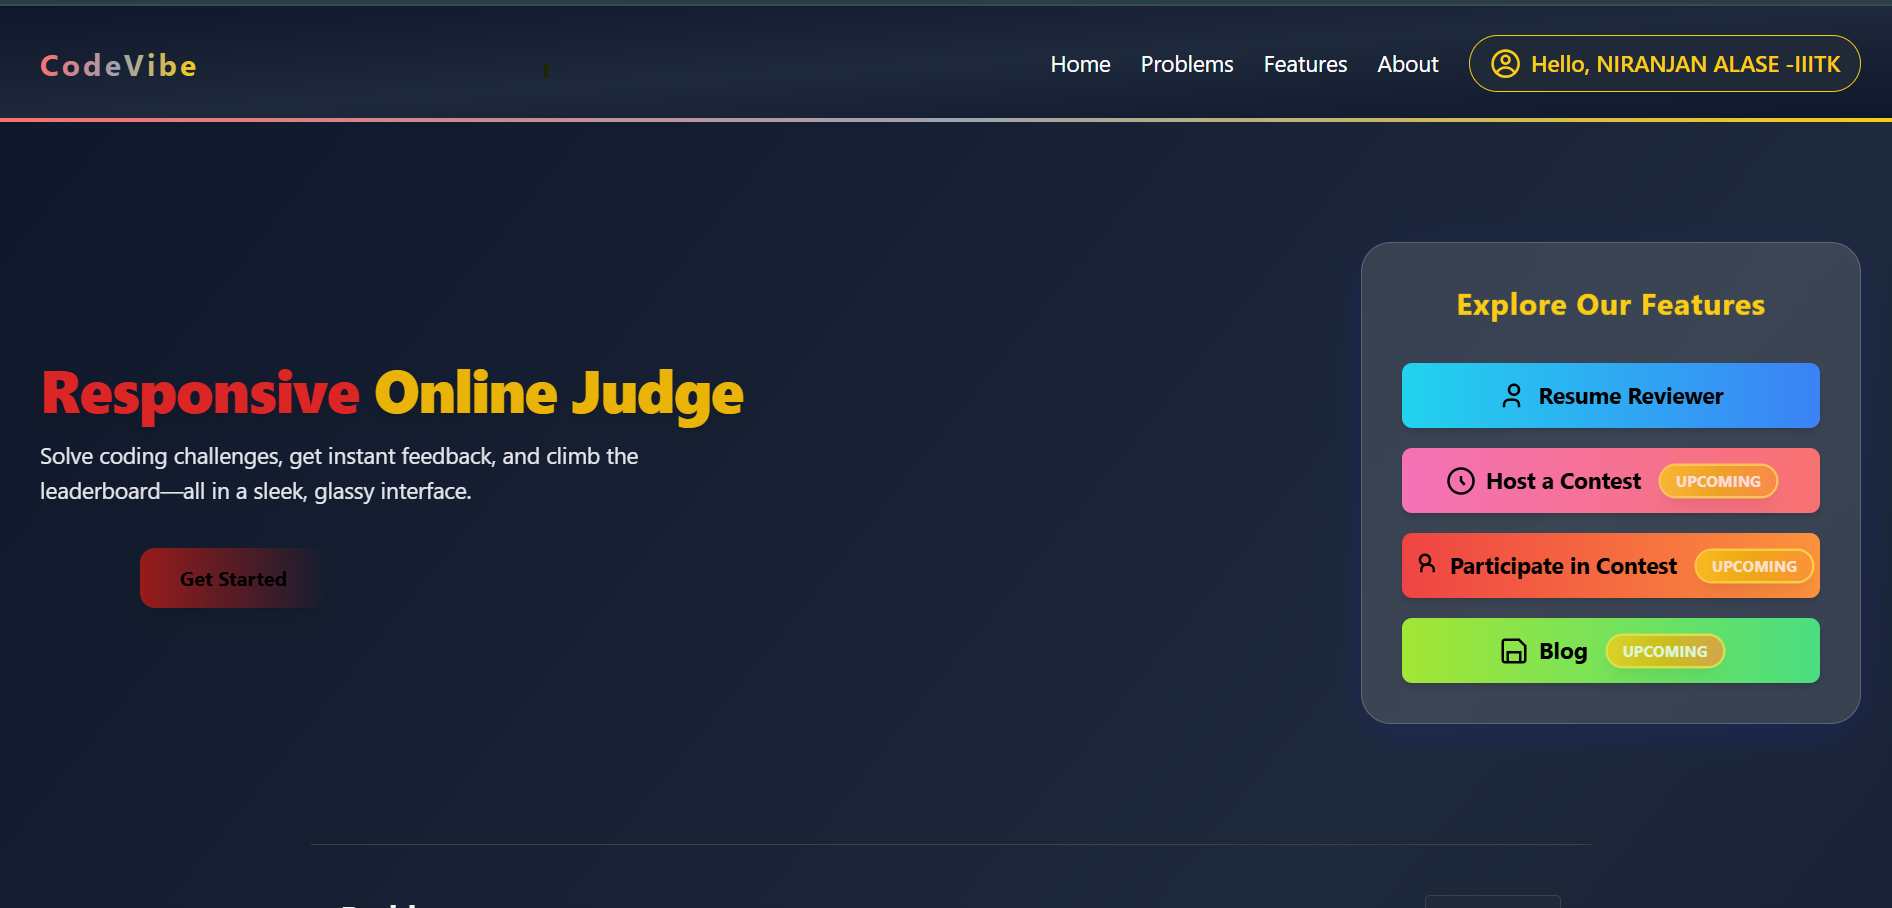Click the CodeVibe logo
This screenshot has width=1892, height=908.
(x=117, y=65)
